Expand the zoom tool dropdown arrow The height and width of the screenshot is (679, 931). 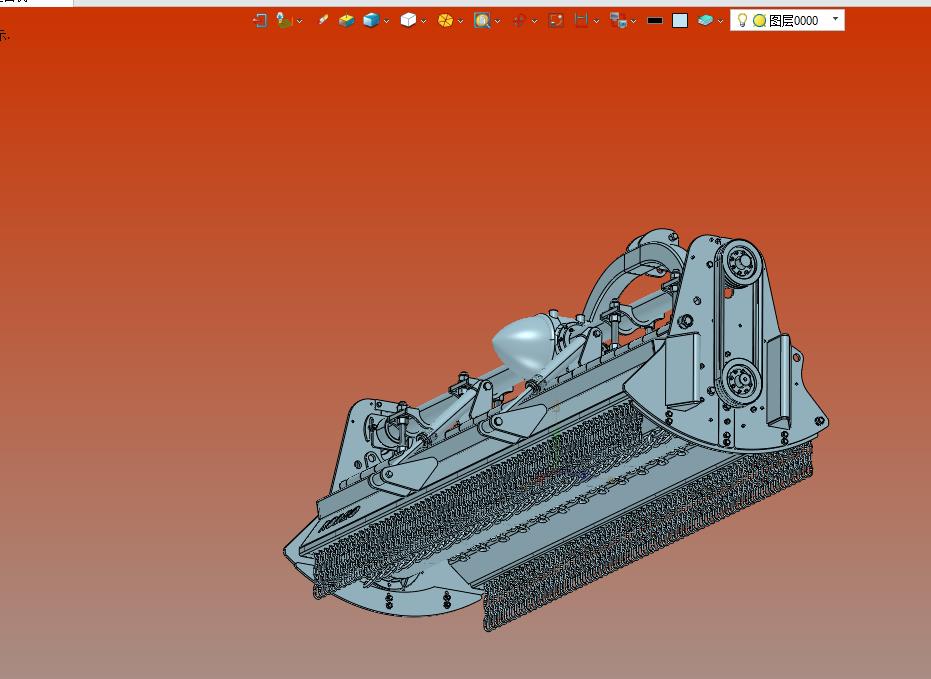tap(498, 21)
